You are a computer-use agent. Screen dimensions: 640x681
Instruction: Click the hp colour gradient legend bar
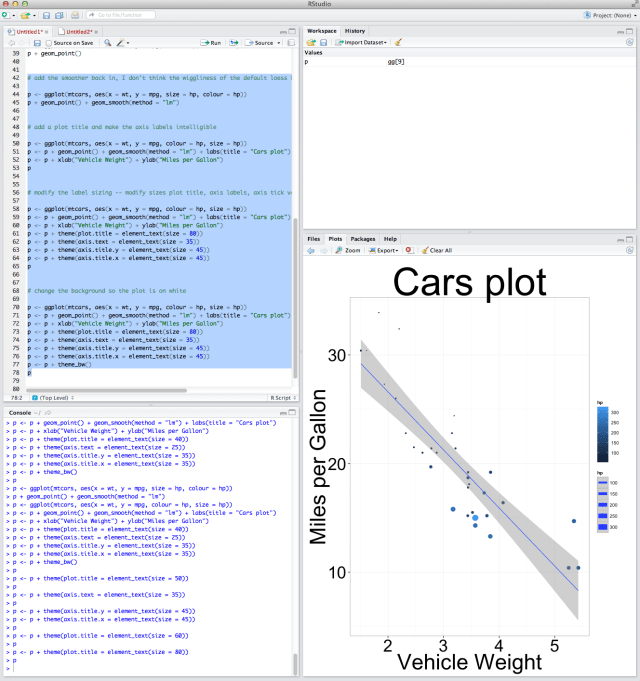pyautogui.click(x=603, y=434)
